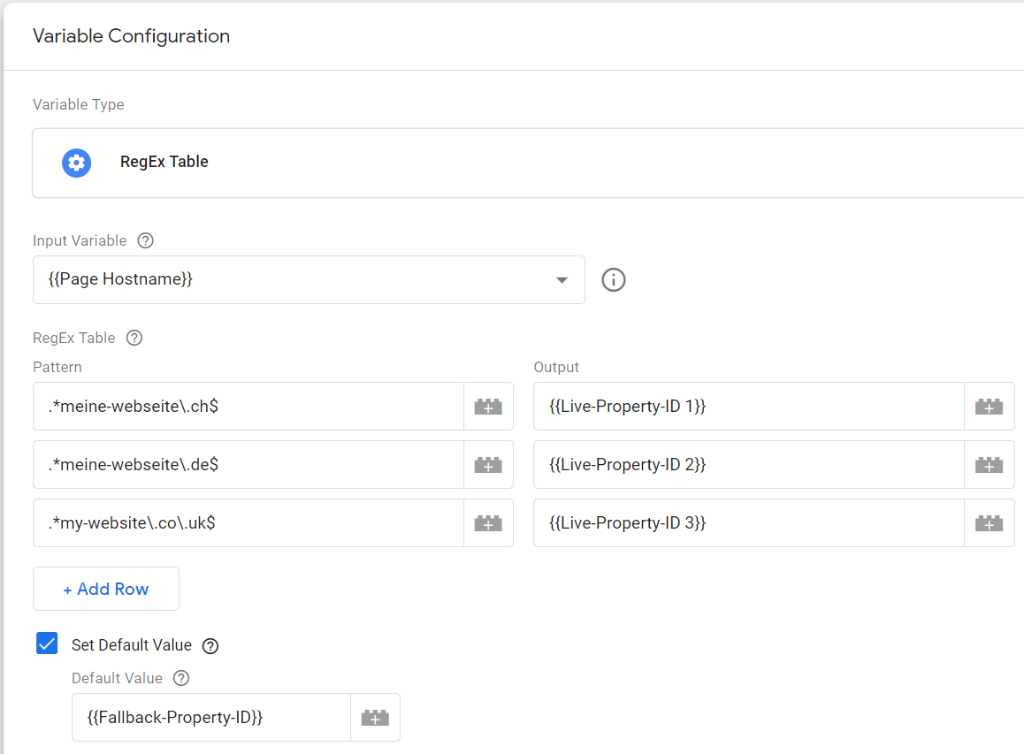Click help icon next to RegEx Table label
Image resolution: width=1024 pixels, height=754 pixels.
pyautogui.click(x=134, y=338)
